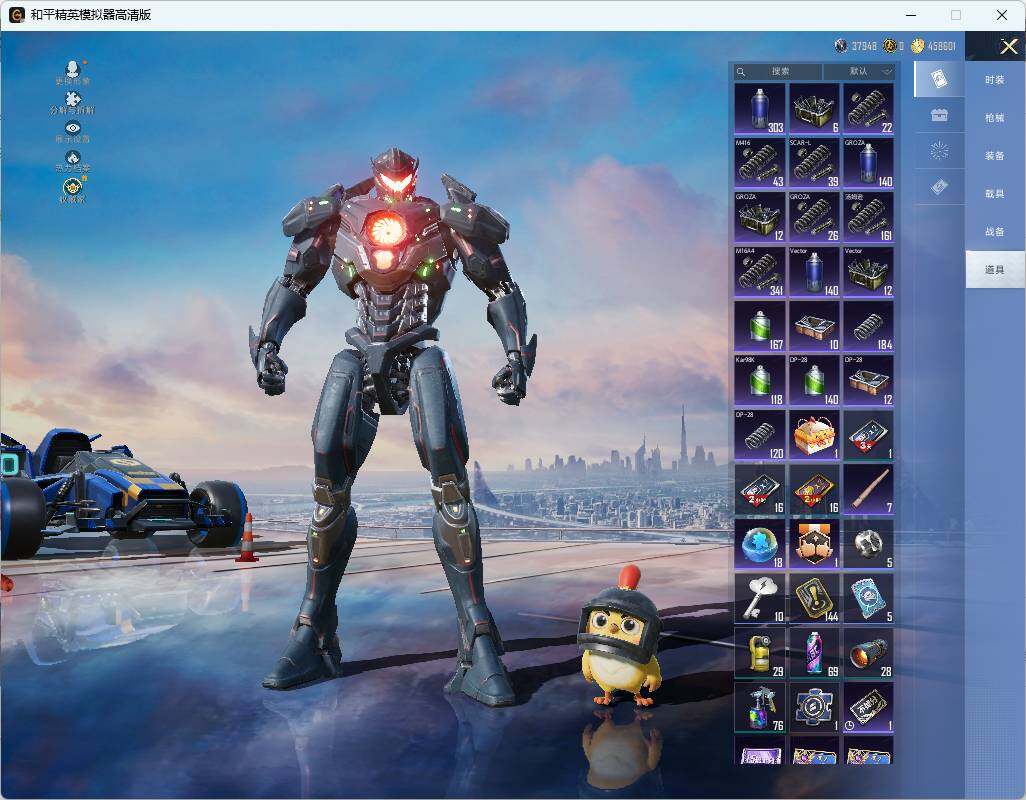Switch to the 战备 tab
Screen dimensions: 1026x800
point(995,232)
